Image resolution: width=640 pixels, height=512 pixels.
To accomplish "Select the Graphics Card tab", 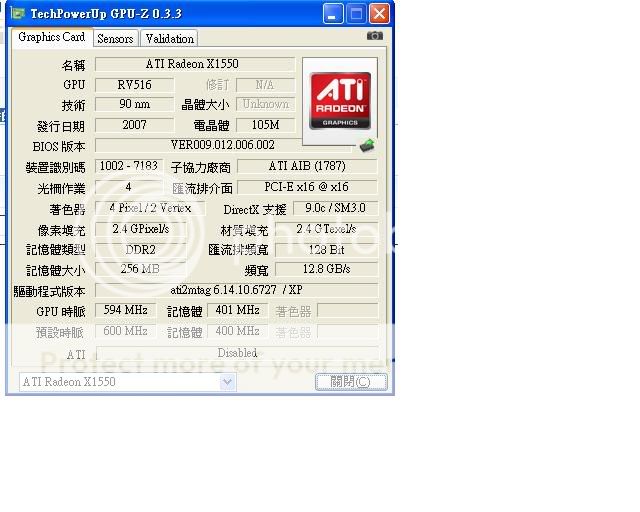I will tap(52, 37).
